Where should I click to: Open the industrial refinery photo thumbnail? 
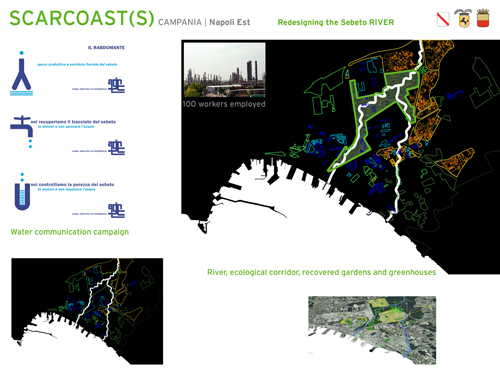pos(224,70)
